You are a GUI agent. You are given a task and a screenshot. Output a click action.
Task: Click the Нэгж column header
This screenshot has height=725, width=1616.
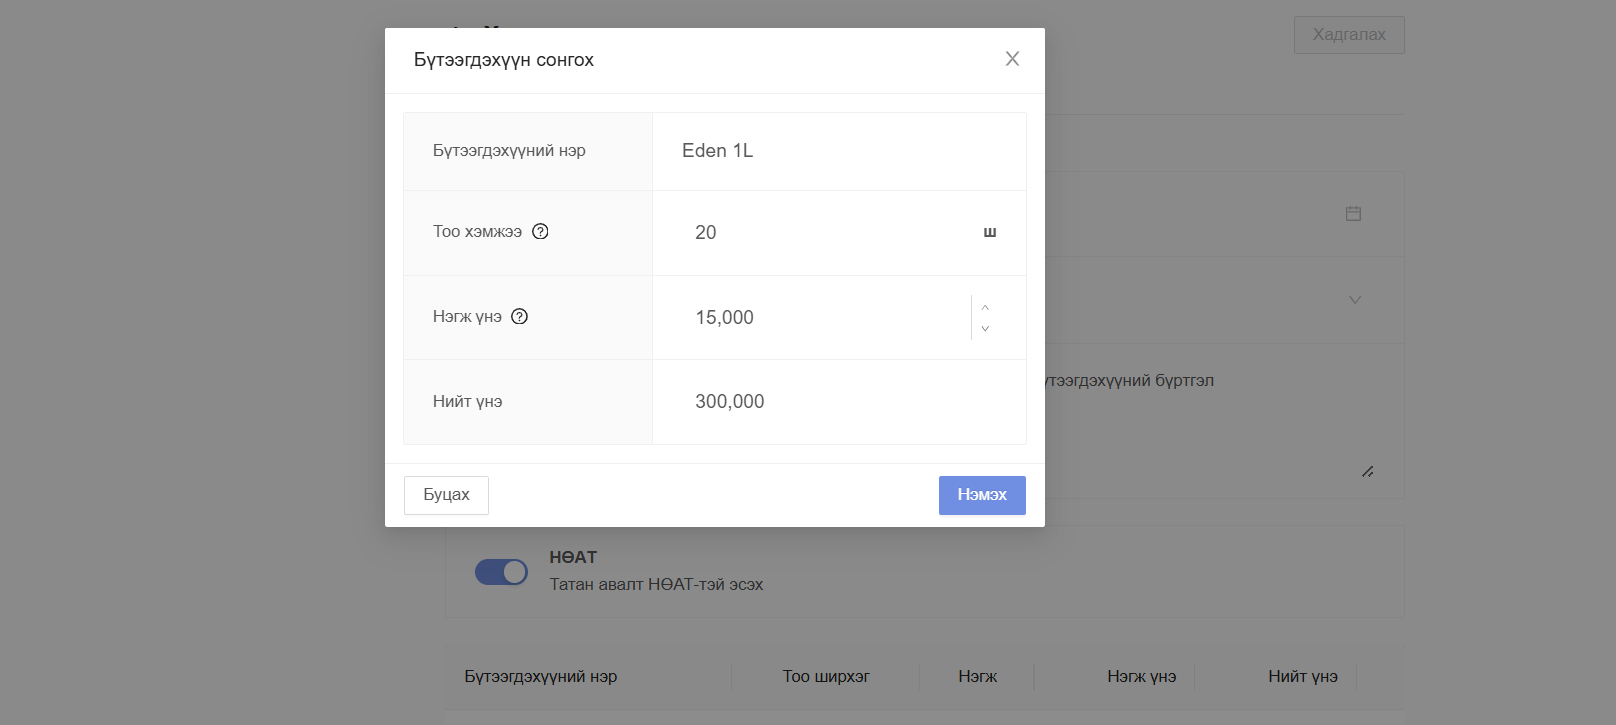[977, 676]
